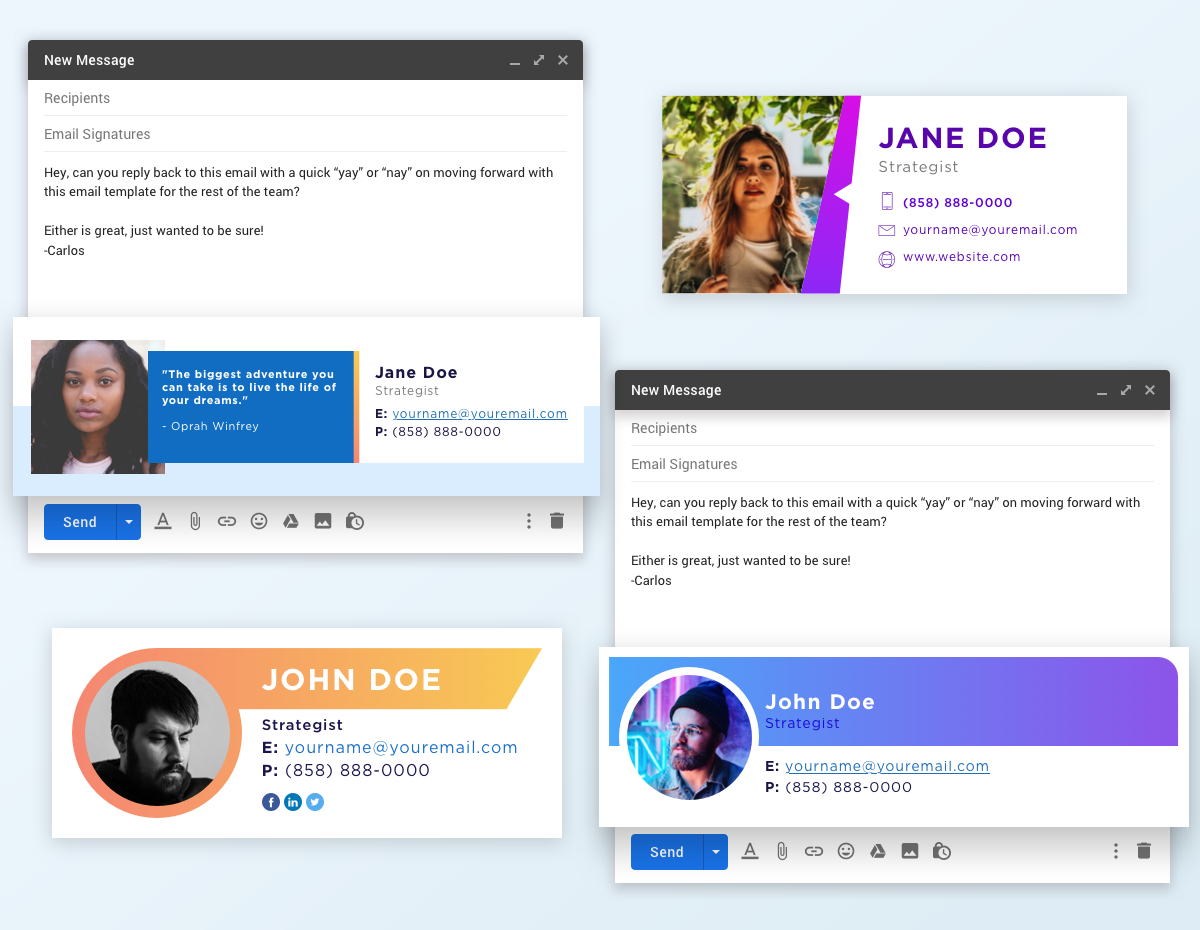Insert emoji in upper-left message window
Viewport: 1200px width, 930px height.
[259, 521]
